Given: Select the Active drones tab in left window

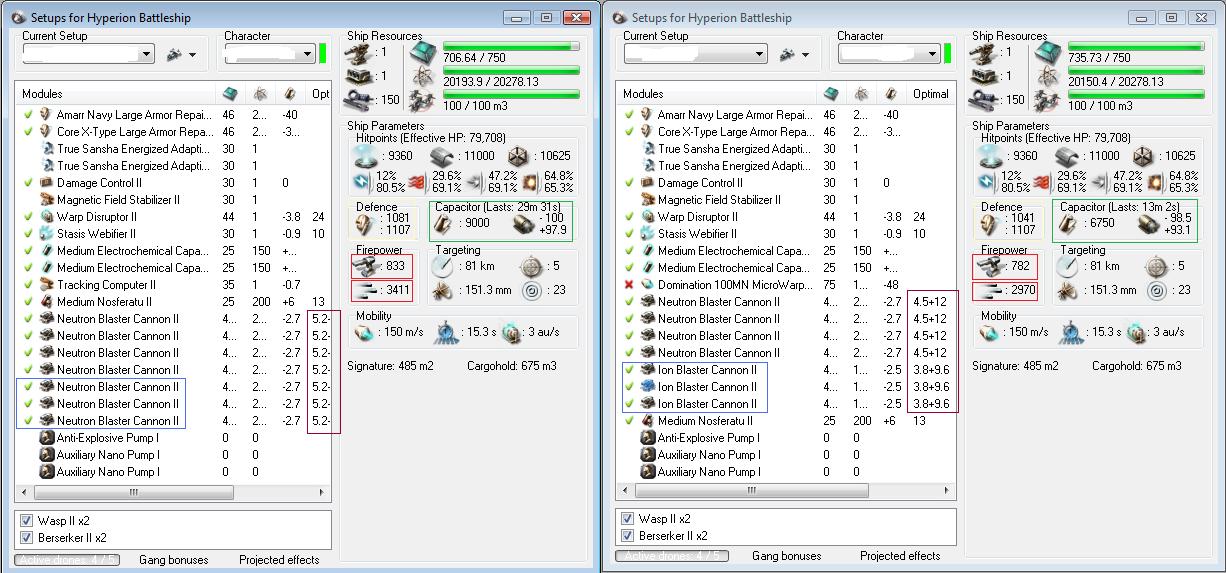Looking at the screenshot, I should [67, 560].
